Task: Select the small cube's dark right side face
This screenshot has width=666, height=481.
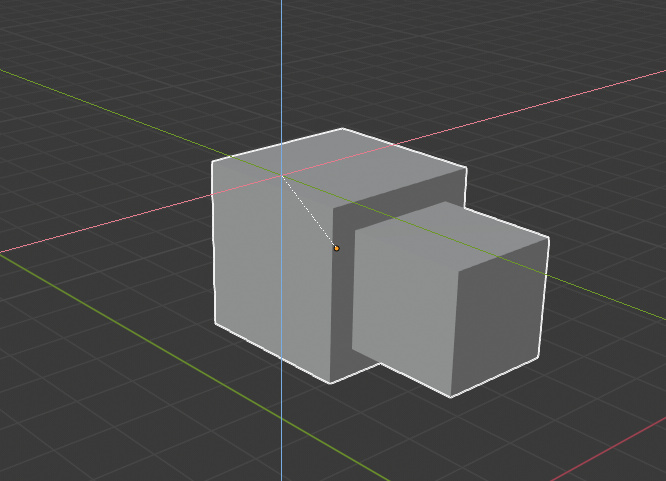Action: (499, 317)
